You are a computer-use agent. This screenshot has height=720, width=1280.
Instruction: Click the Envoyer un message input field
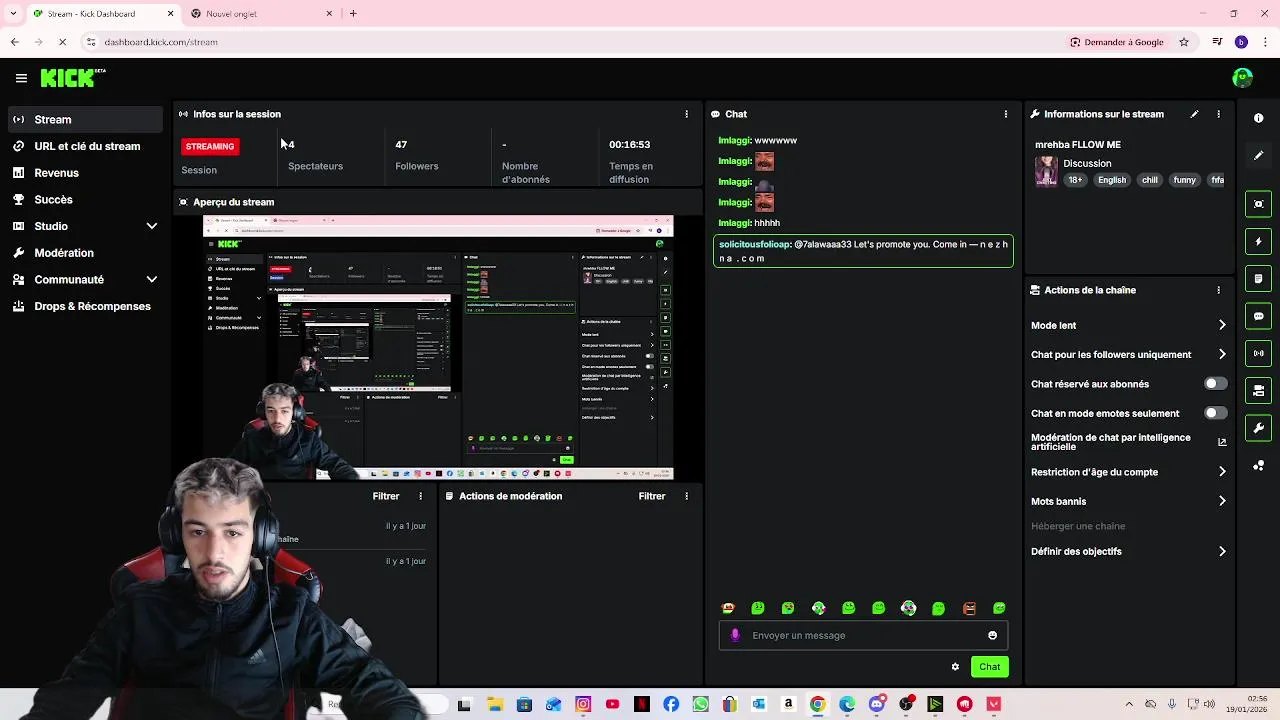863,635
